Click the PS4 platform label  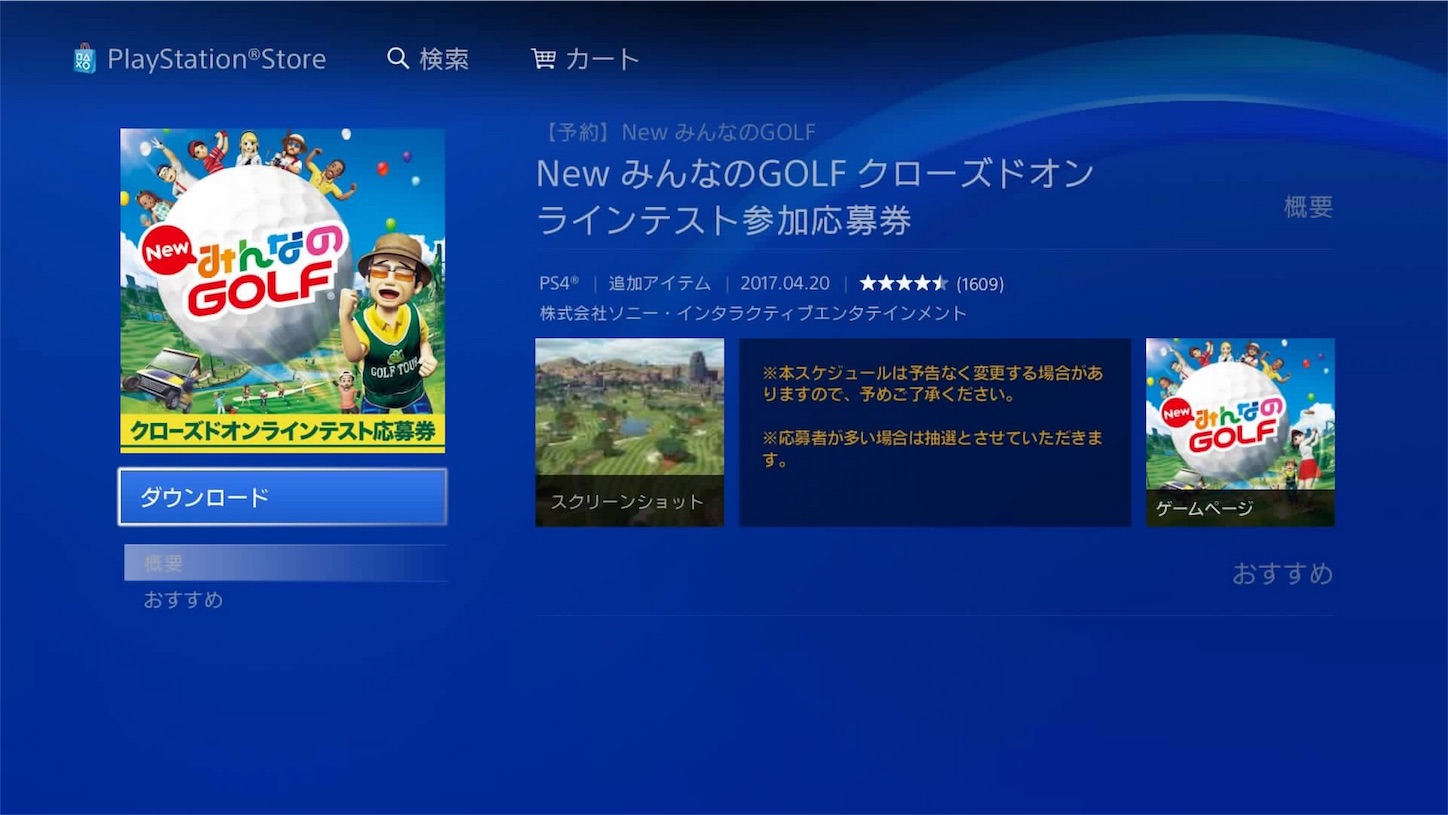(559, 283)
